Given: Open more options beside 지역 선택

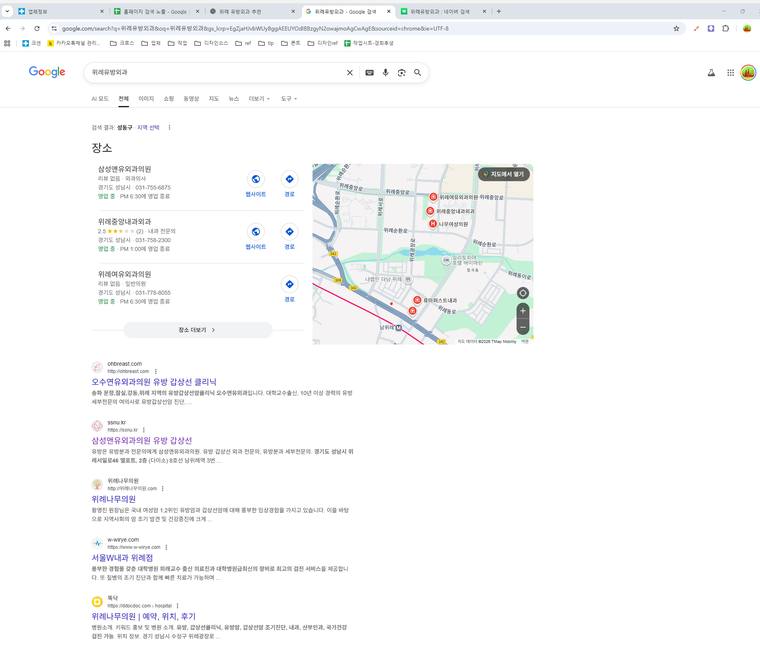Looking at the screenshot, I should point(169,127).
